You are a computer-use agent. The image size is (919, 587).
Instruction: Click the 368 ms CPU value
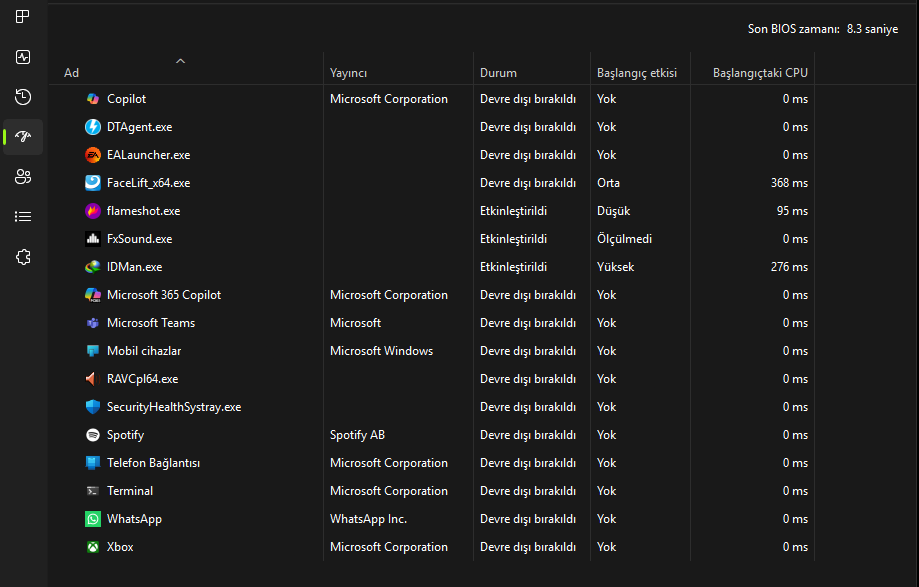789,183
